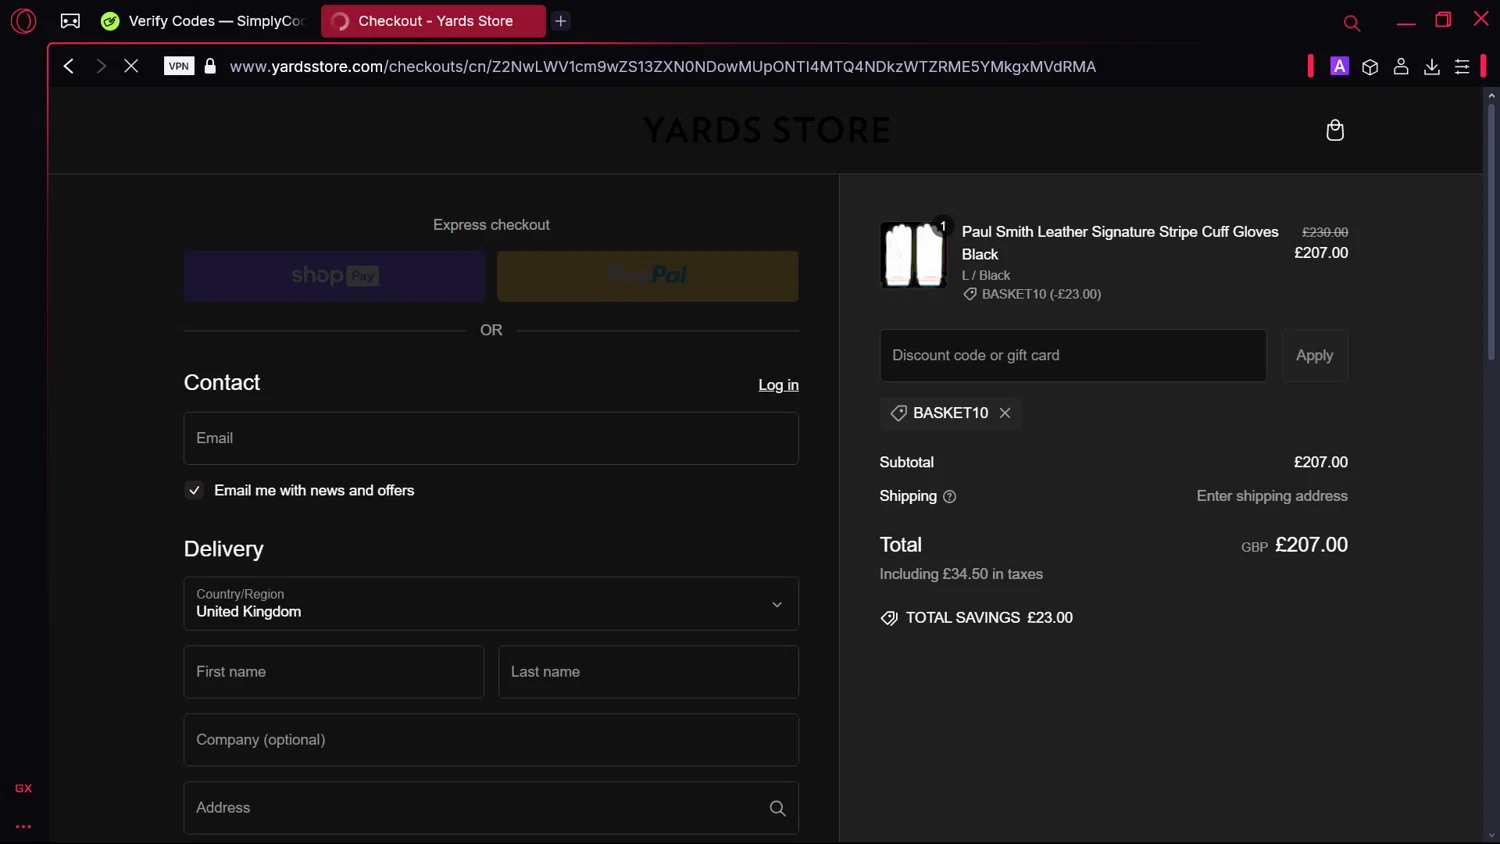Go back to the previous page
This screenshot has height=844, width=1500.
(68, 66)
